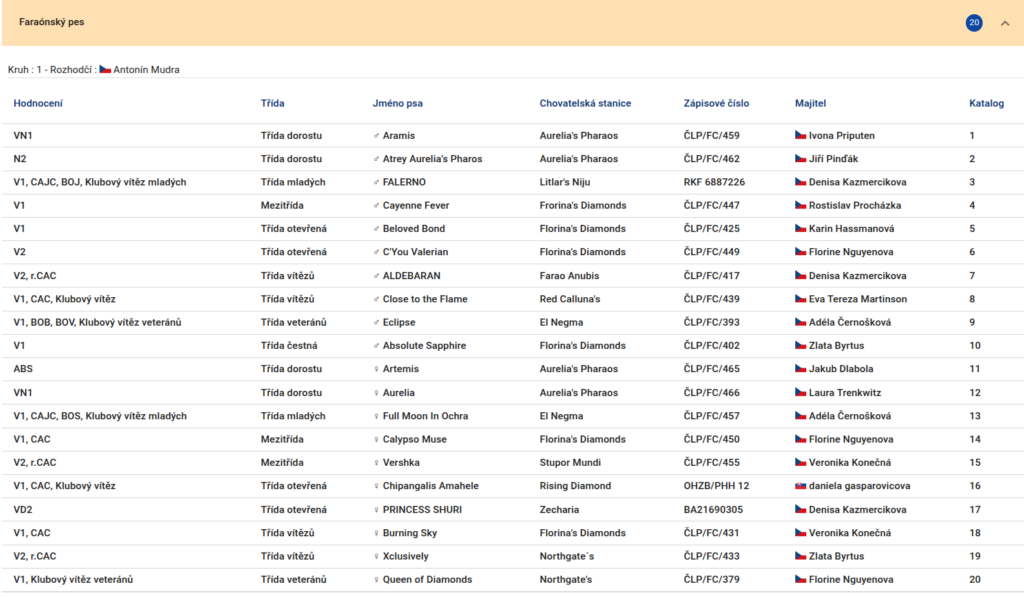The height and width of the screenshot is (597, 1024).
Task: Click the flag icon next to Jiří Pinďák
Action: (801, 159)
